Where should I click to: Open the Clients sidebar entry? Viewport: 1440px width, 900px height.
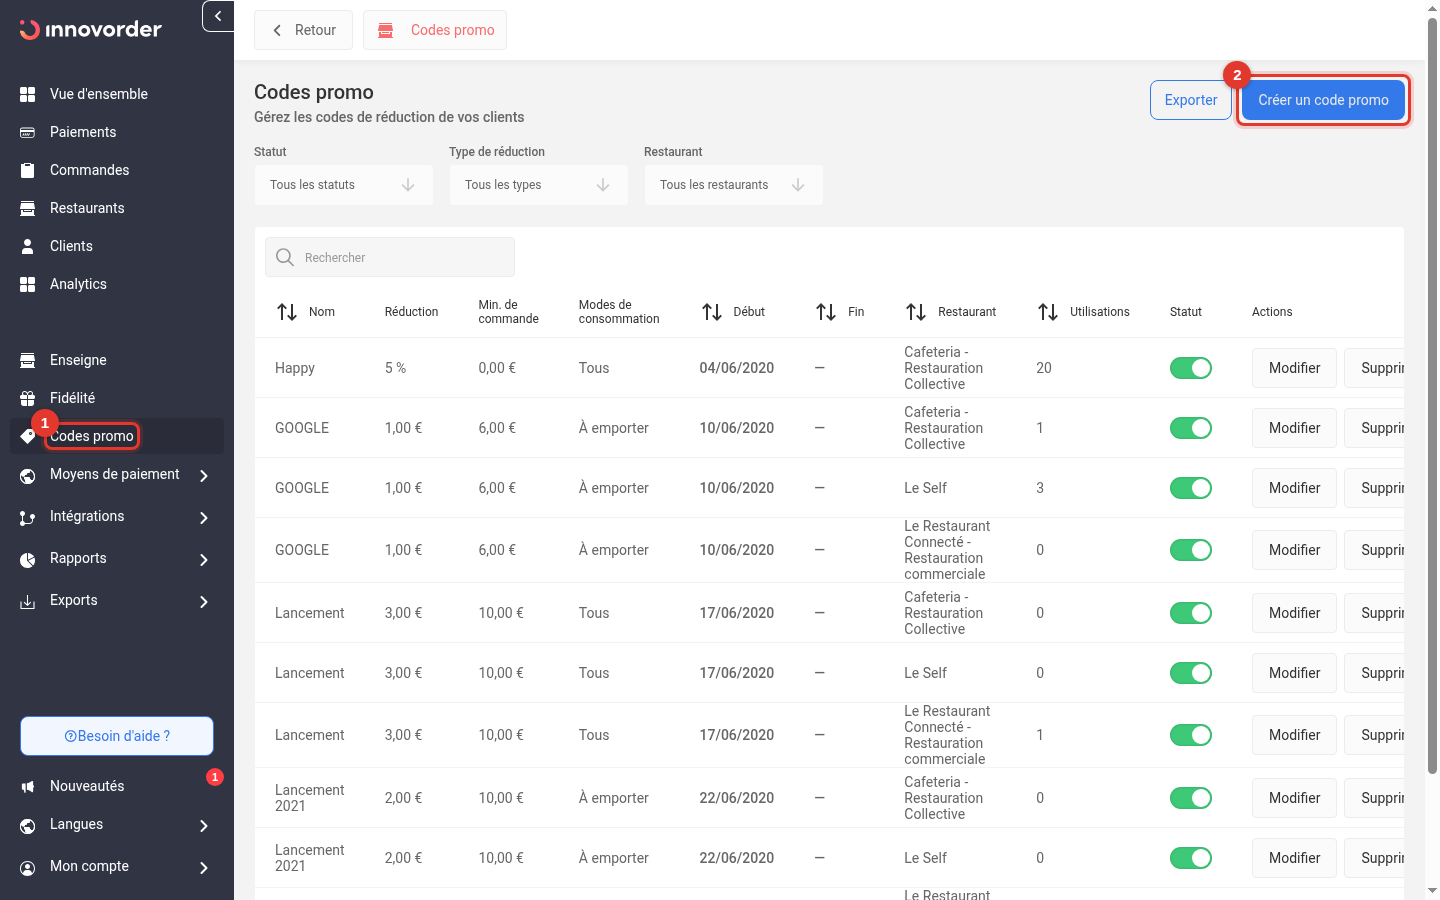click(117, 246)
